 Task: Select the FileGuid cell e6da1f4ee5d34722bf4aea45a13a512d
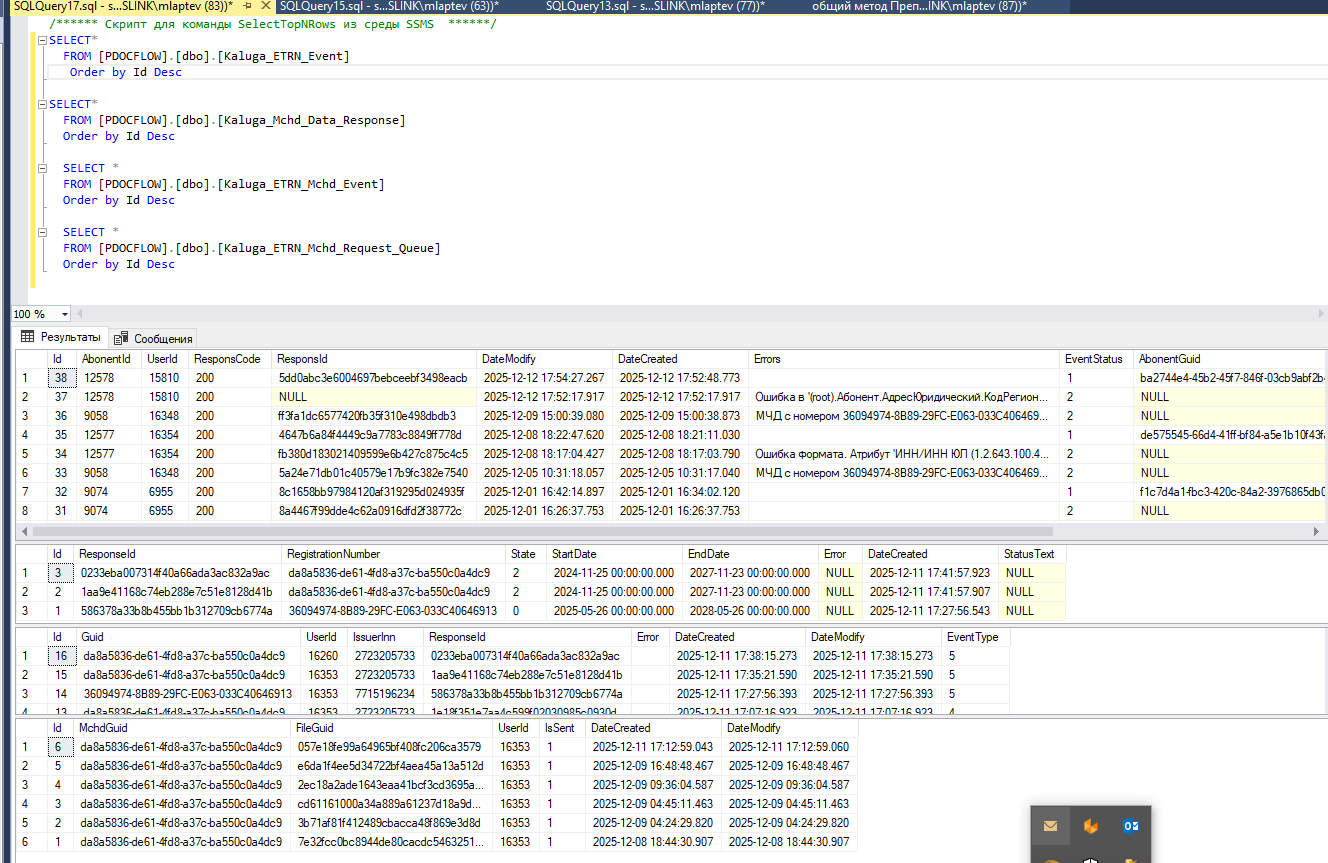[391, 766]
